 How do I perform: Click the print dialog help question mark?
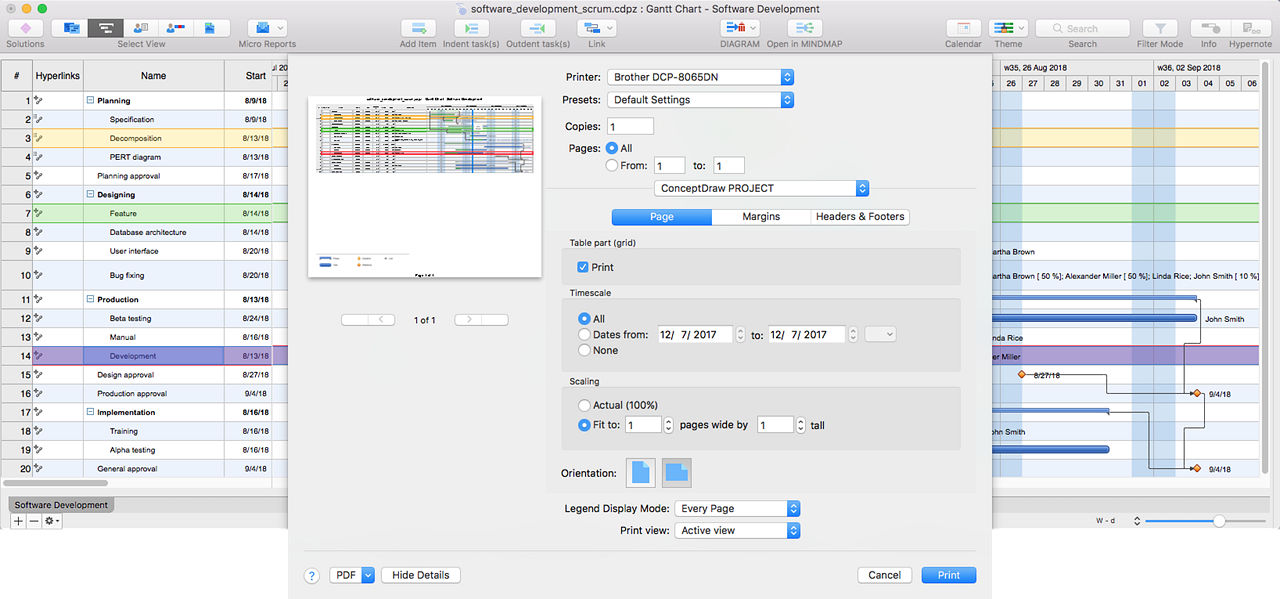coord(311,576)
